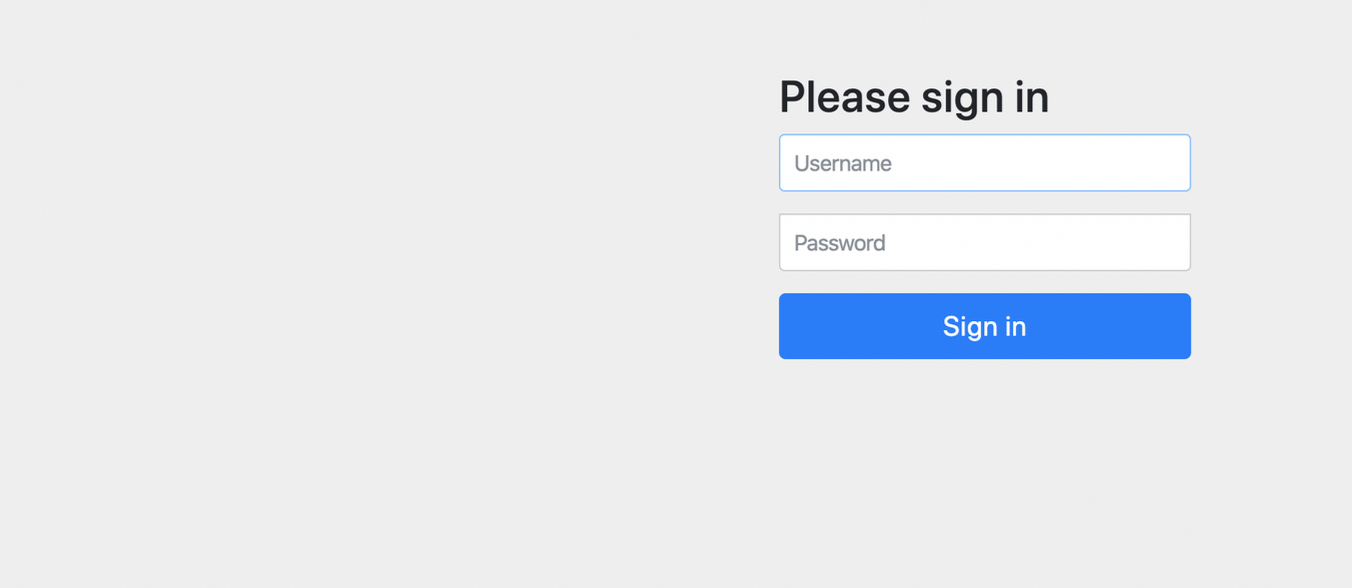Place cursor in the Username box
This screenshot has width=1352, height=588.
(x=984, y=163)
